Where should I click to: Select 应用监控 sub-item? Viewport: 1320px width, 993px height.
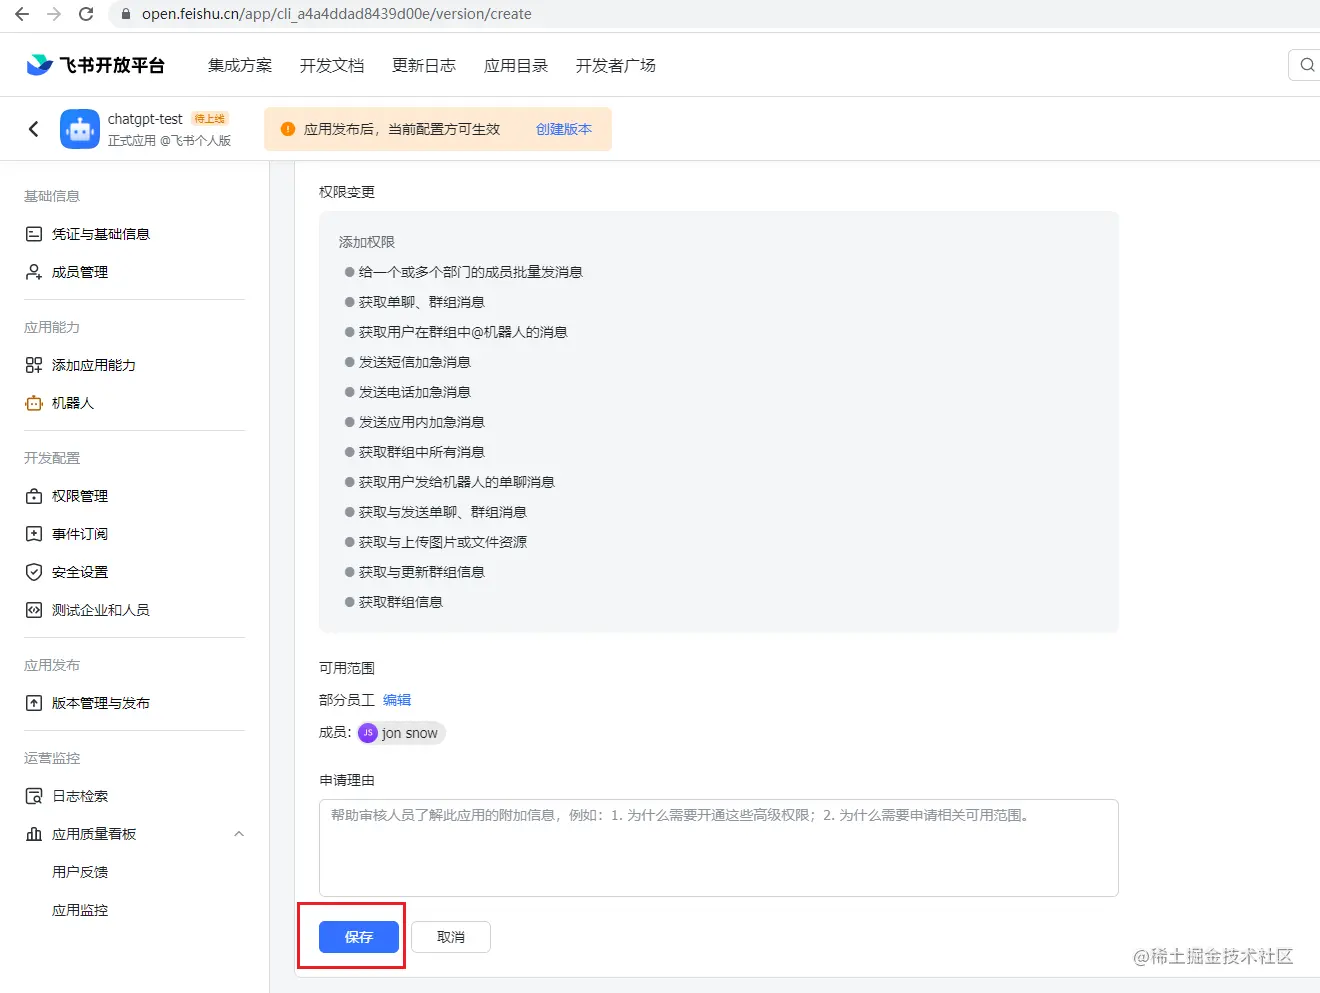click(x=80, y=910)
